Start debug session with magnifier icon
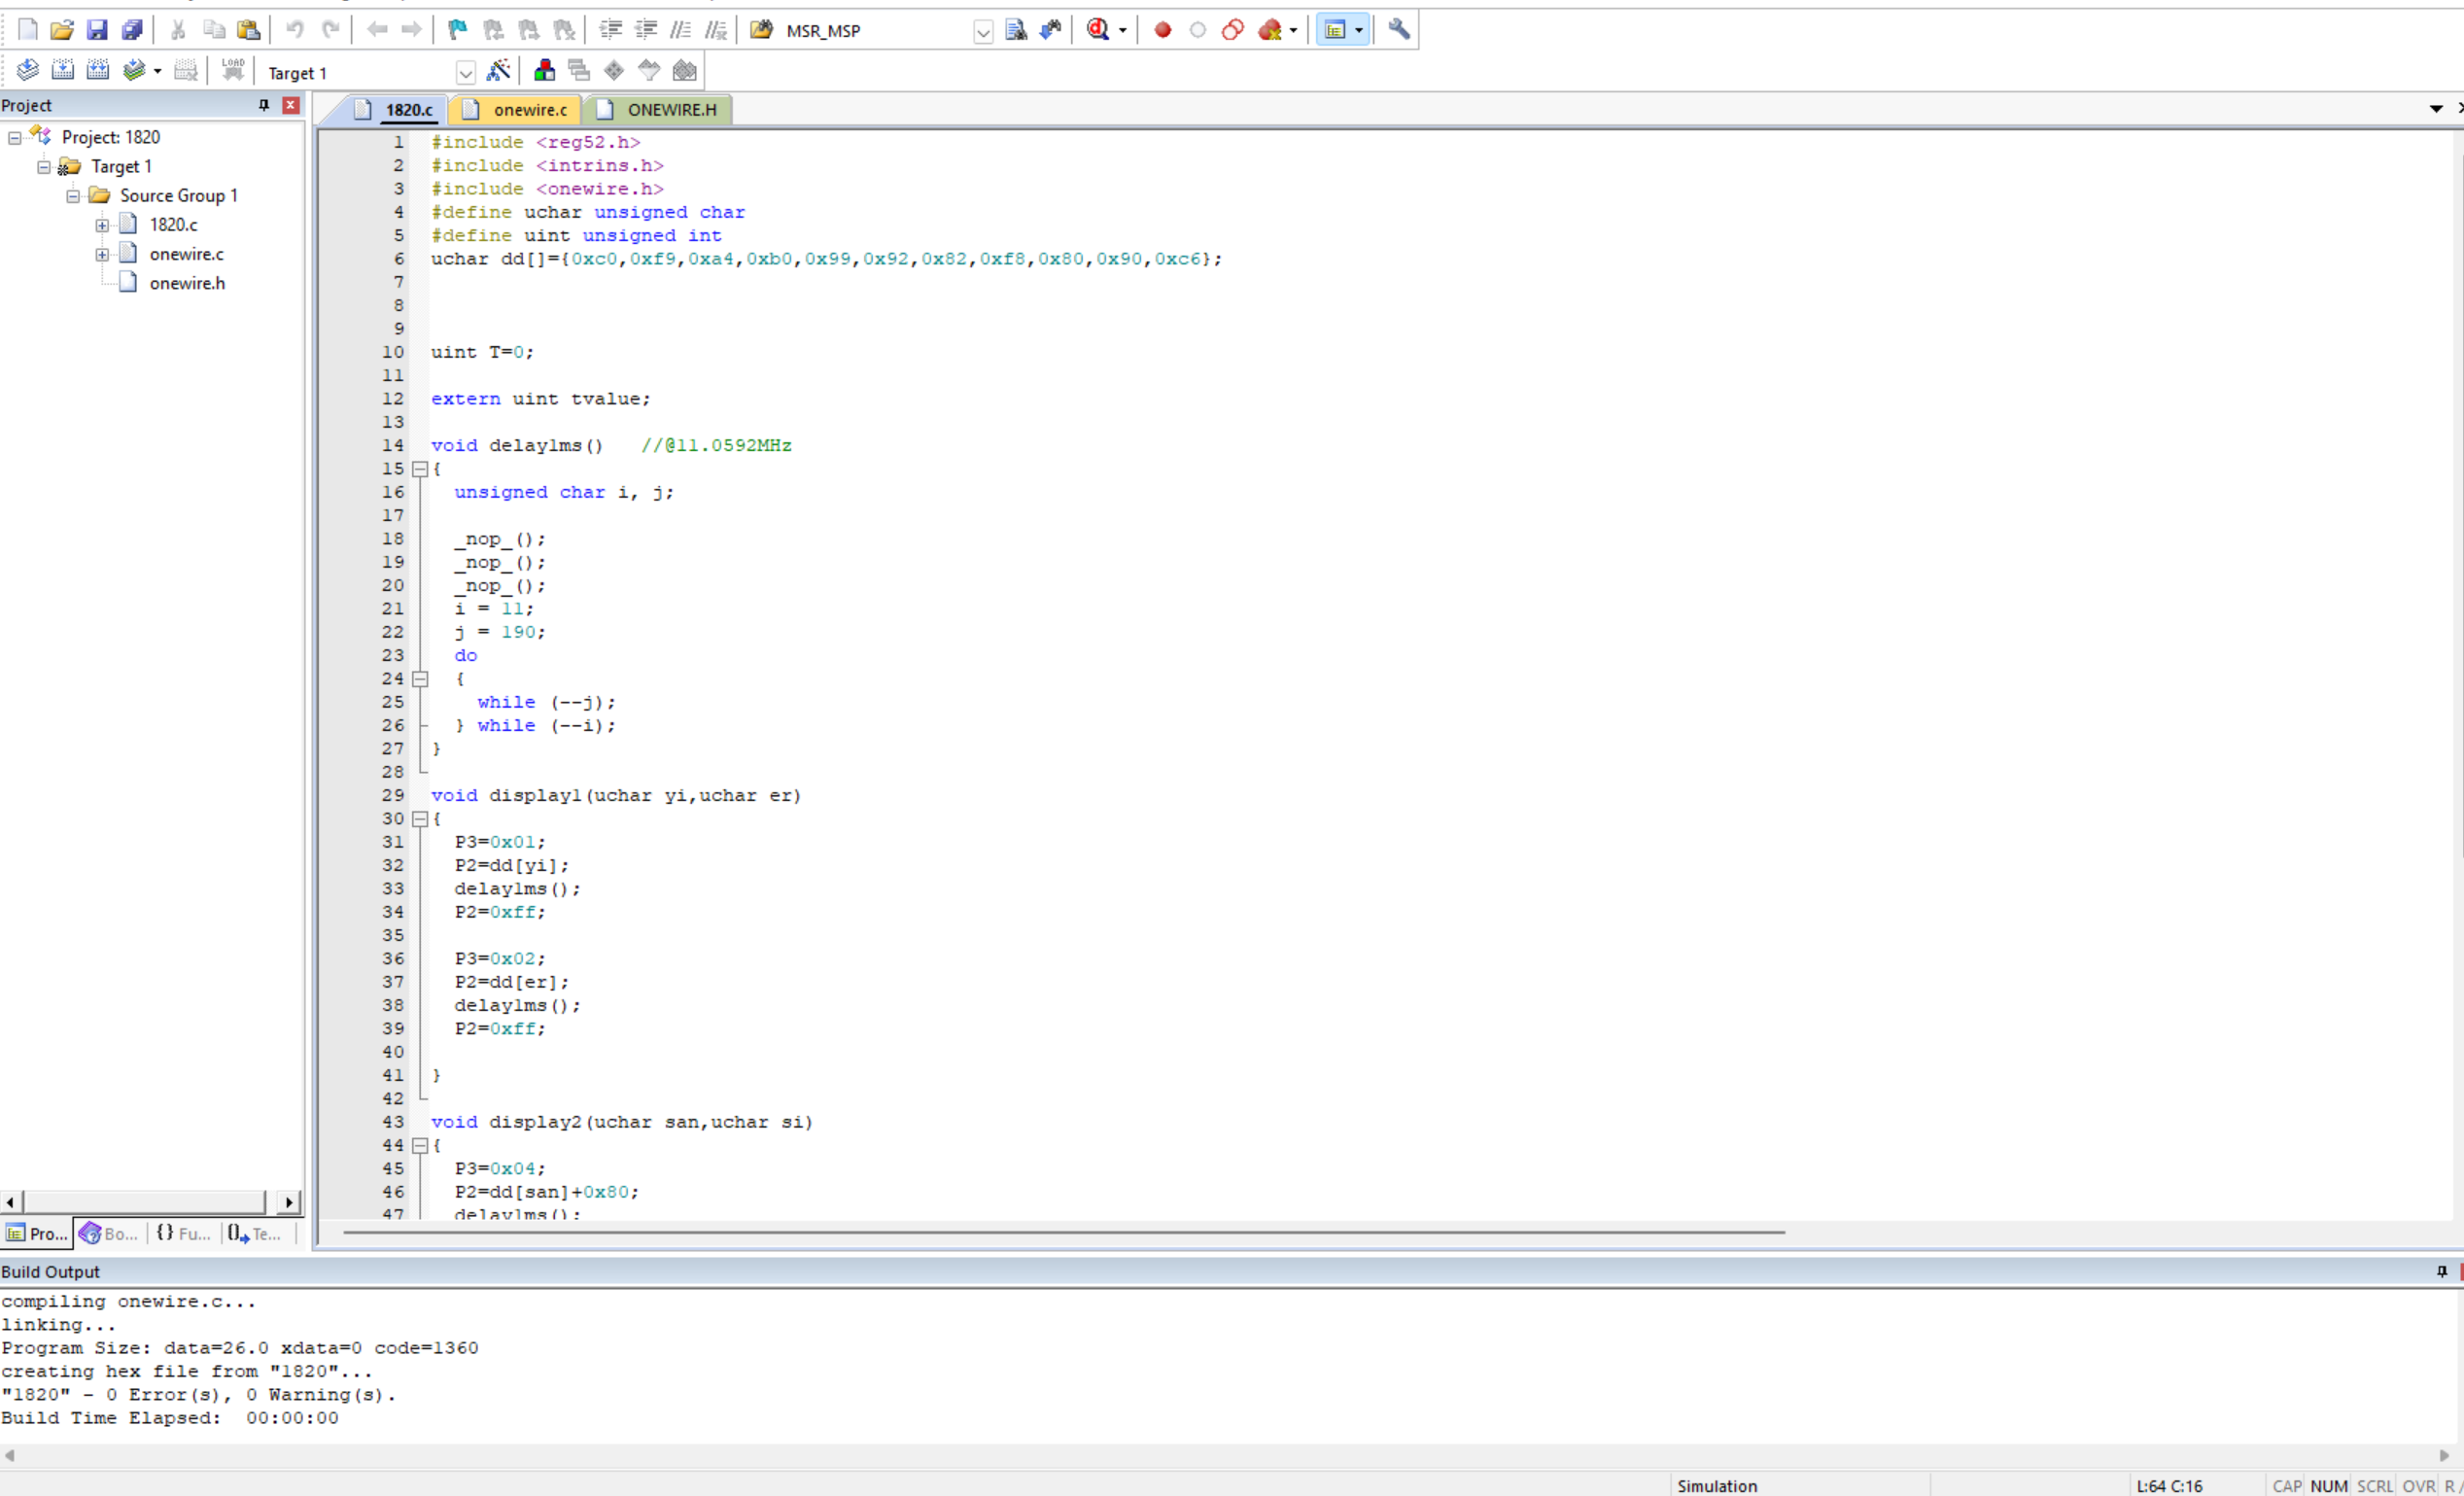The image size is (2464, 1496). click(1098, 30)
